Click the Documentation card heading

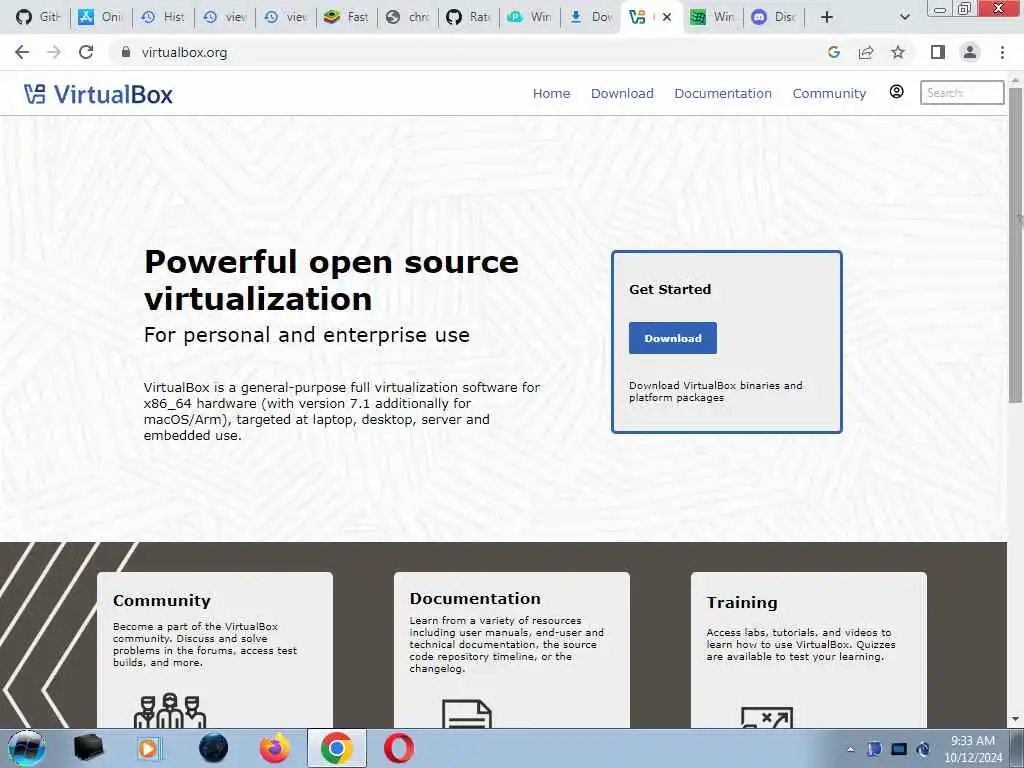pyautogui.click(x=475, y=598)
